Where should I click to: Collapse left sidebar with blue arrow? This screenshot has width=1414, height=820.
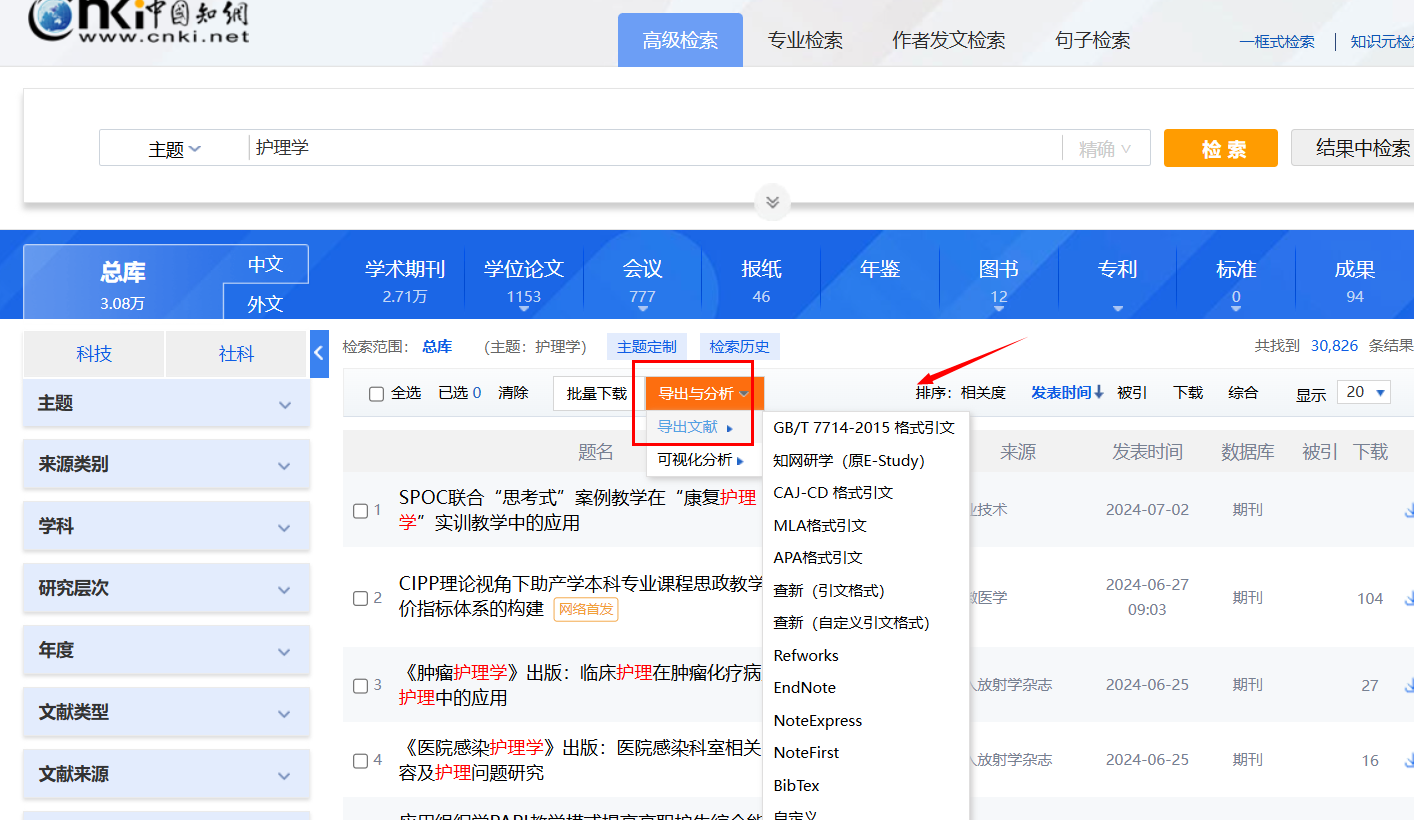coord(319,354)
